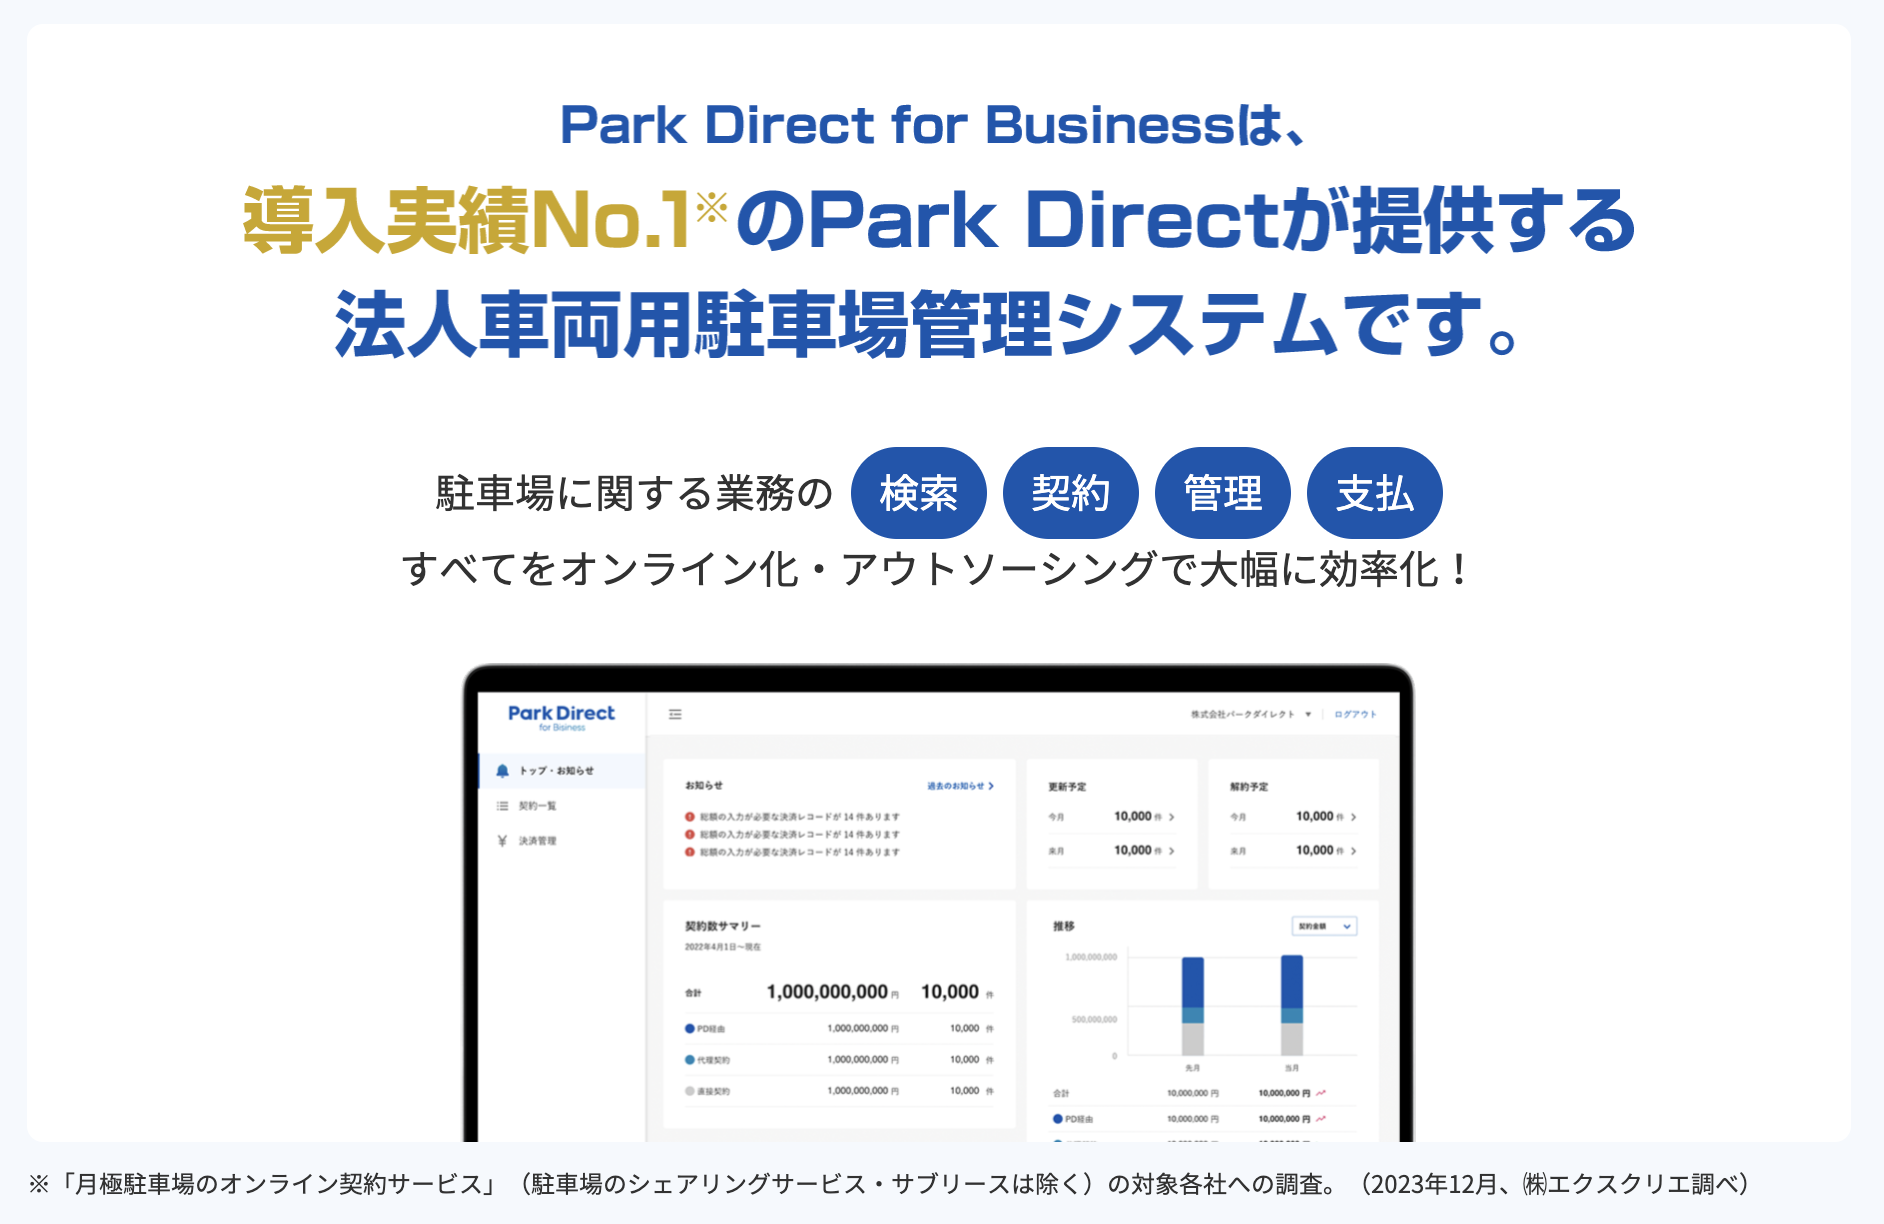The width and height of the screenshot is (1884, 1224).
Task: Open the 過去のお知らせ link
Action: (960, 786)
